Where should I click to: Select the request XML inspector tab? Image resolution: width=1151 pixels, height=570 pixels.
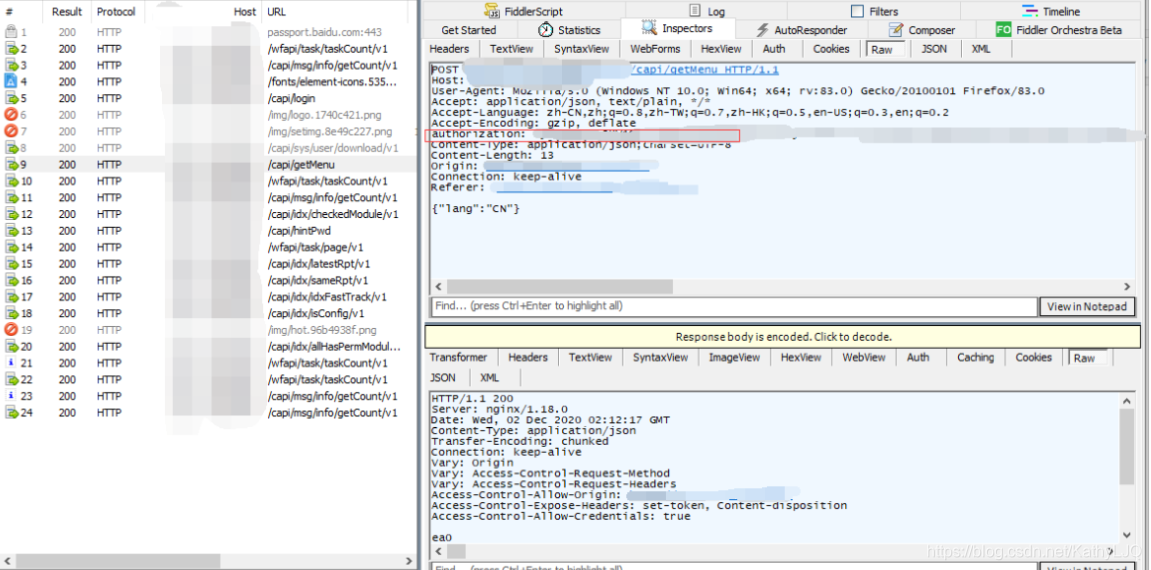(981, 49)
